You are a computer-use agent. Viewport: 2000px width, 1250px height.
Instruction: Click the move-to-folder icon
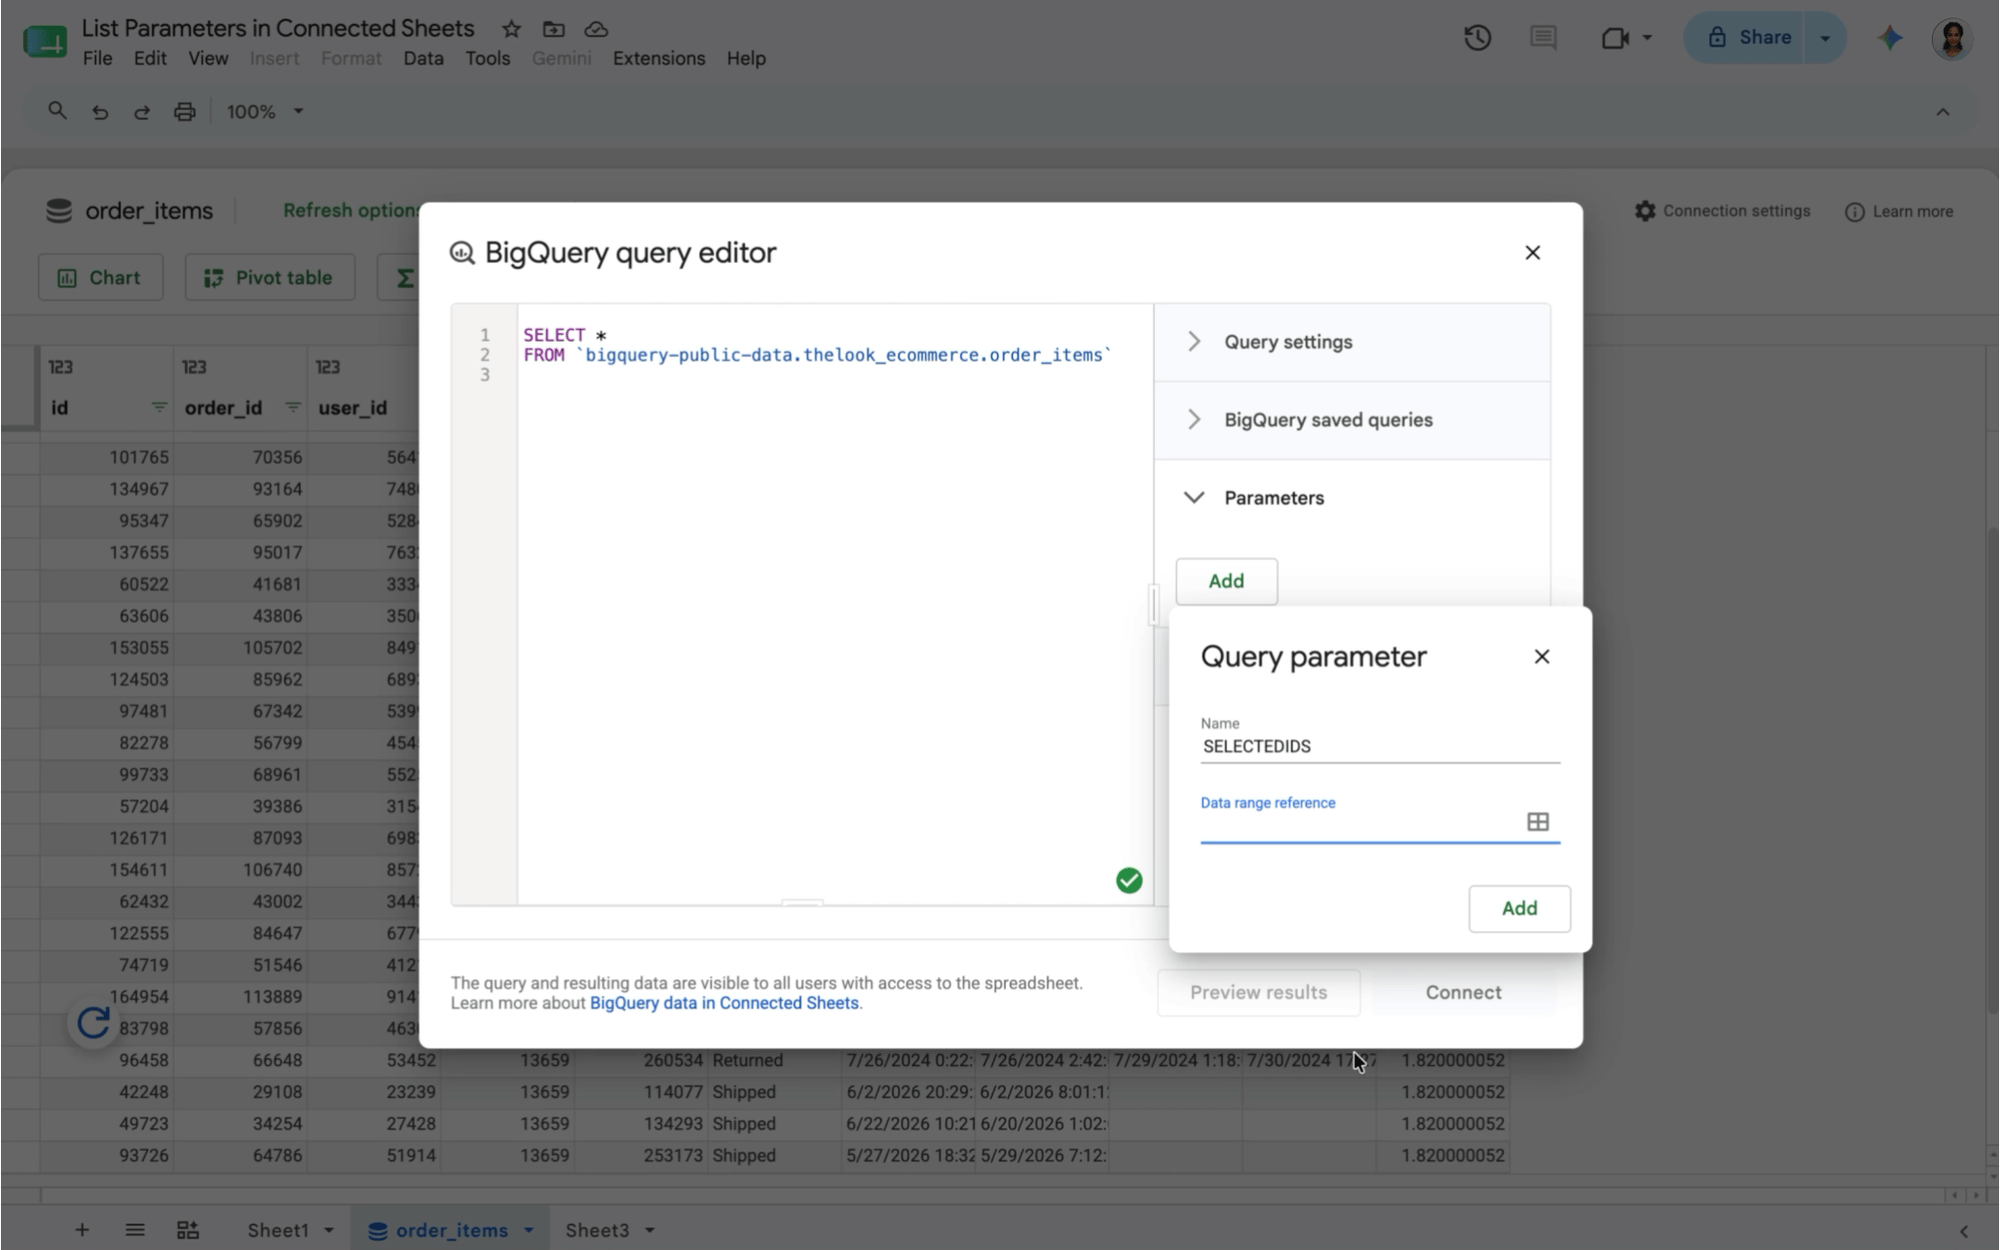pyautogui.click(x=553, y=29)
